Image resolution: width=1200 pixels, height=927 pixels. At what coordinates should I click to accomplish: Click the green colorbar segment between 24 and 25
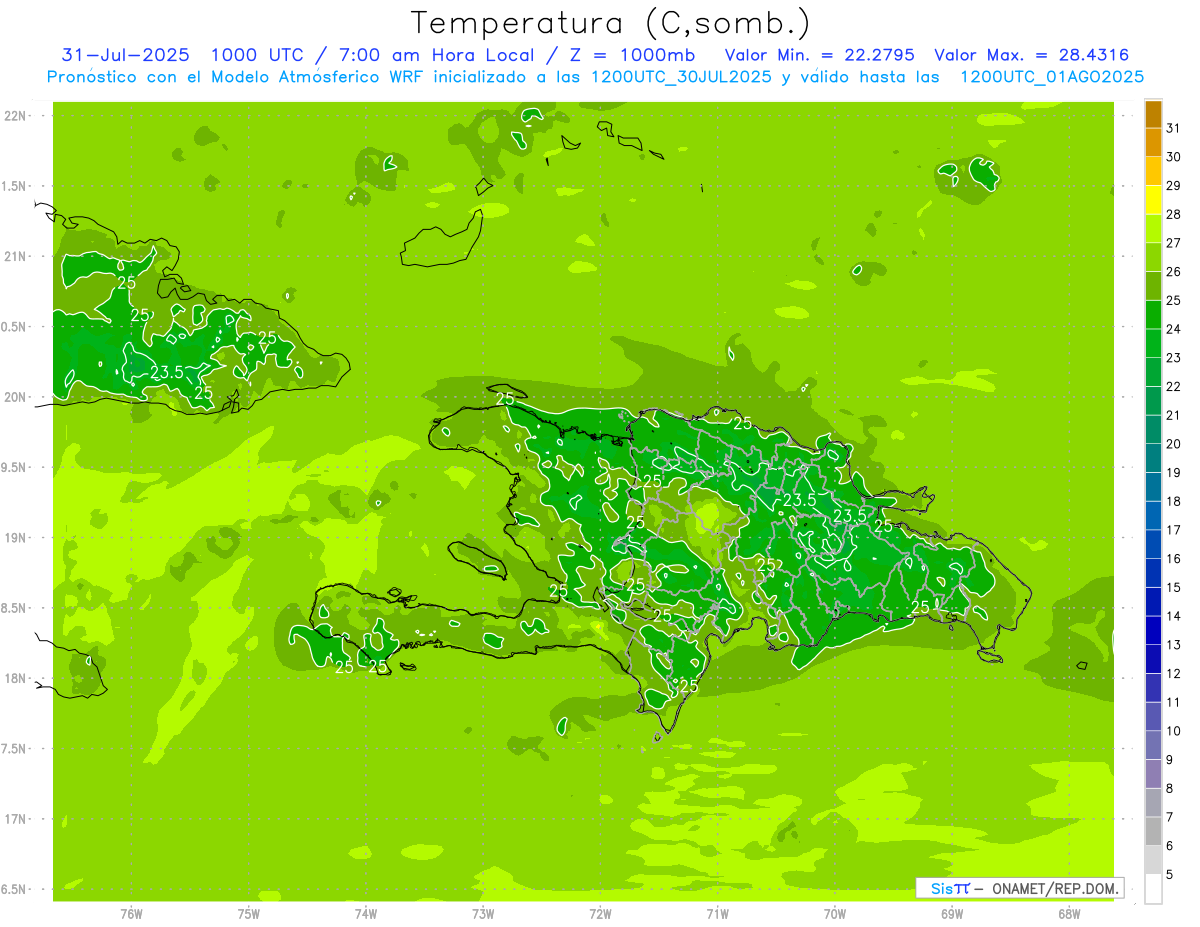tap(1153, 314)
